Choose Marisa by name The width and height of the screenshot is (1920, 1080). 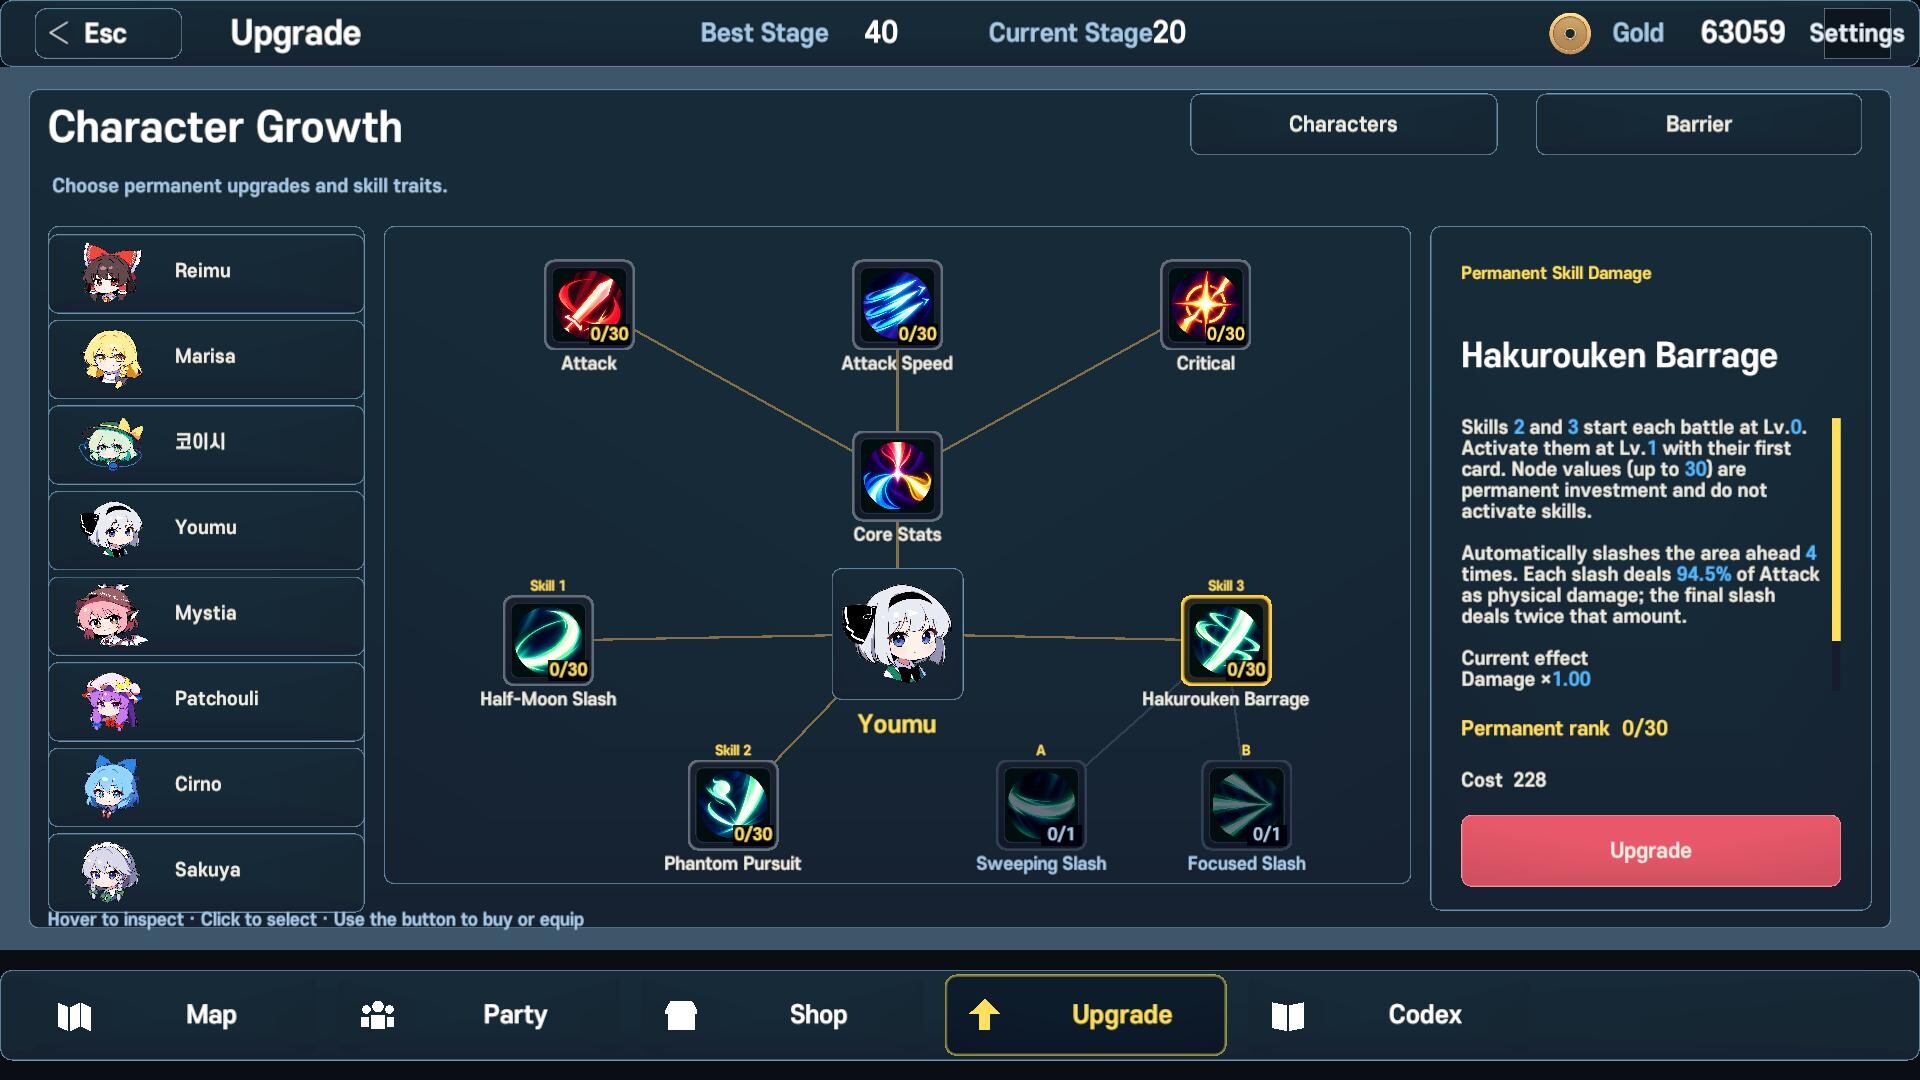(205, 357)
